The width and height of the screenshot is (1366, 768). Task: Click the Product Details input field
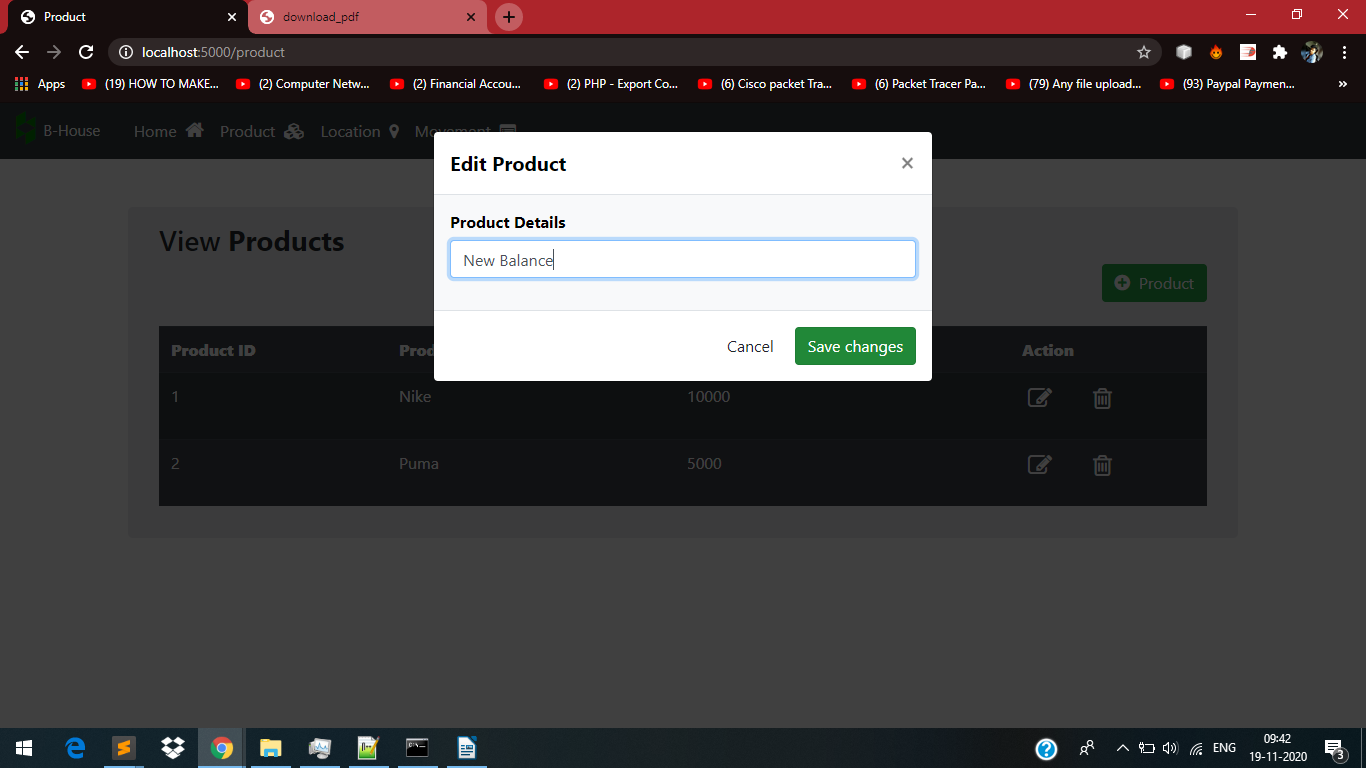(x=683, y=260)
